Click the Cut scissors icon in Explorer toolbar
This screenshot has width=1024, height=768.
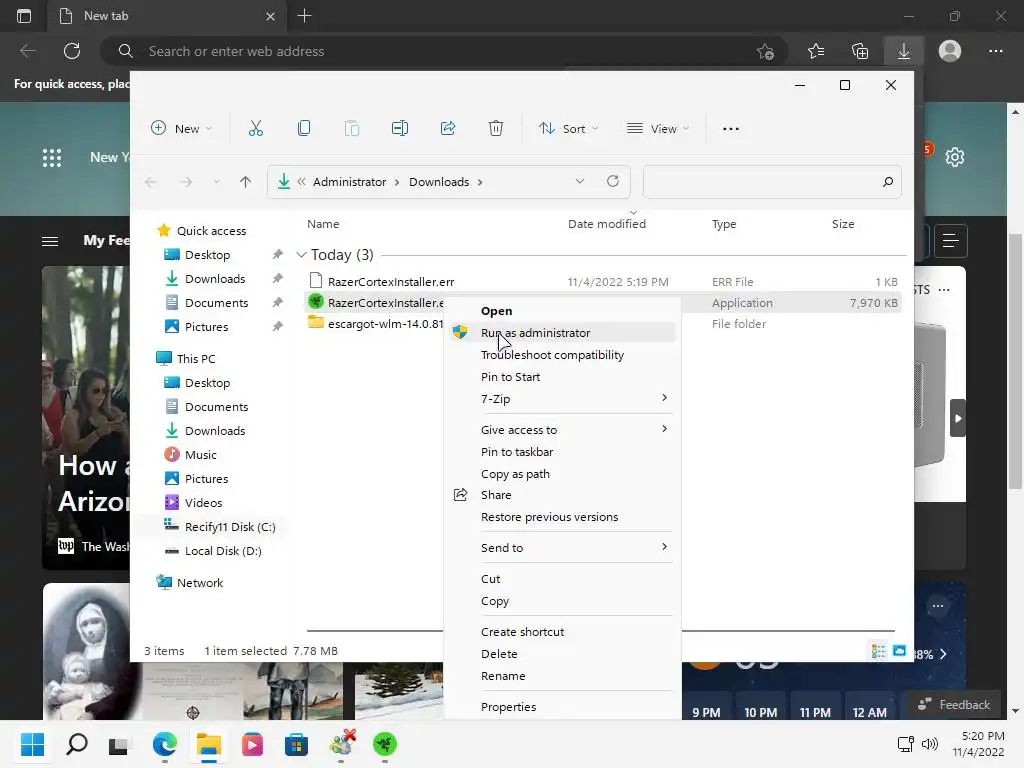[x=255, y=129]
